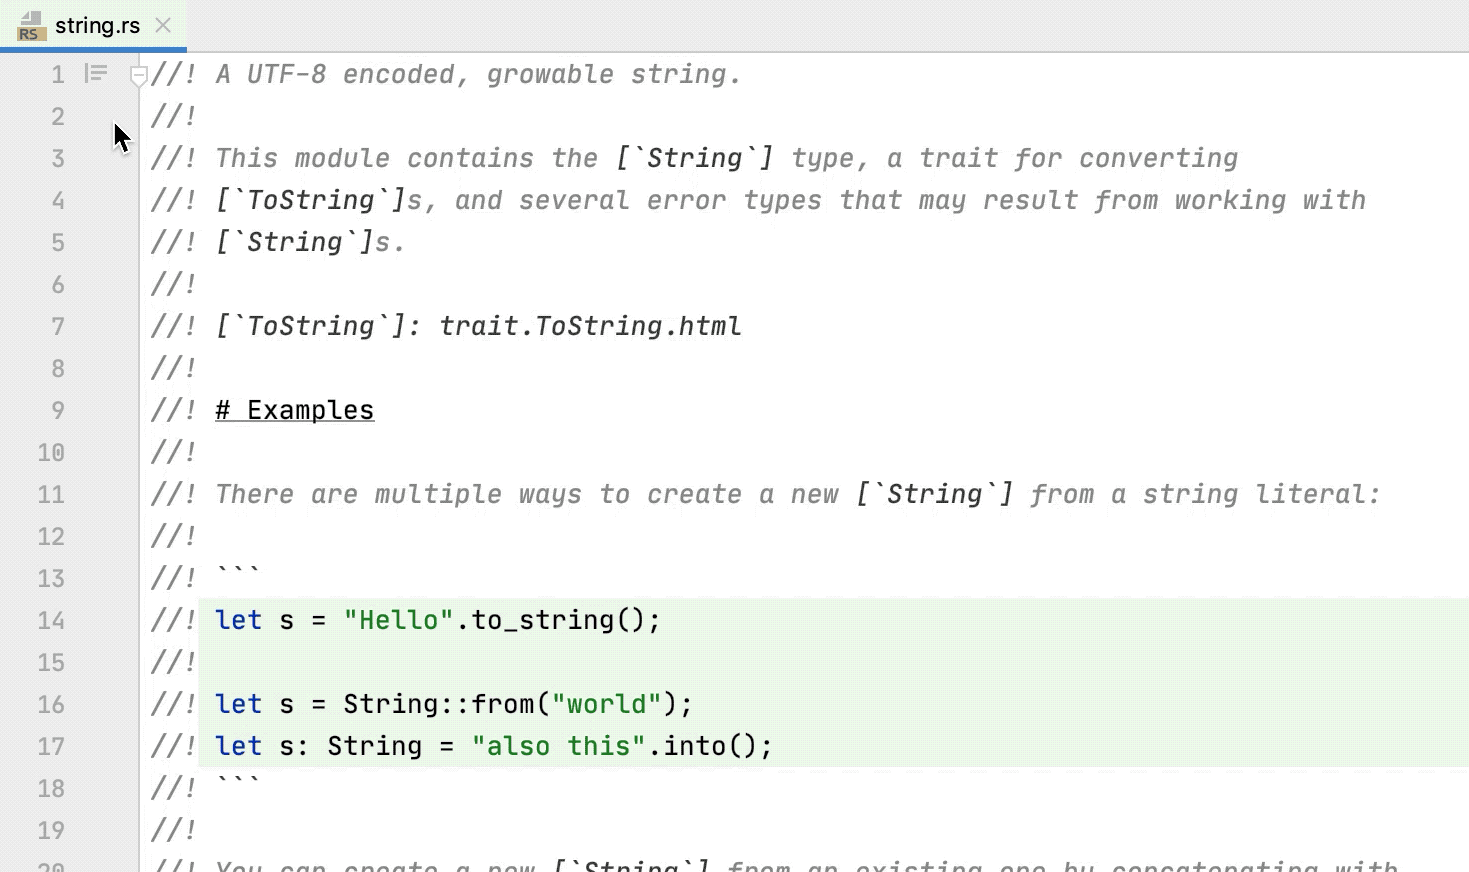Viewport: 1469px width, 872px height.
Task: Click line number 1 in the gutter
Action: [x=58, y=74]
